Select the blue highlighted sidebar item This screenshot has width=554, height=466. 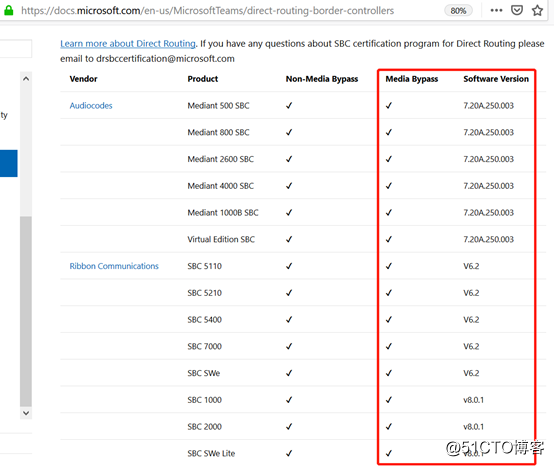[8, 163]
